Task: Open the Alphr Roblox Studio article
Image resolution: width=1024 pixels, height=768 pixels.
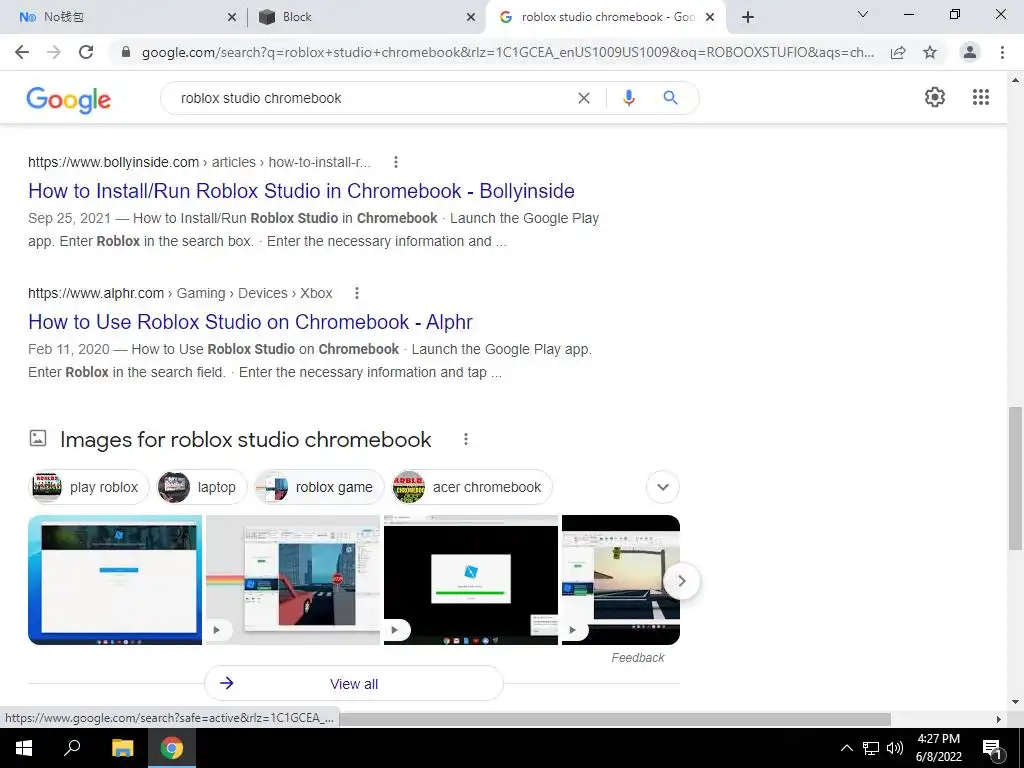Action: pyautogui.click(x=250, y=322)
